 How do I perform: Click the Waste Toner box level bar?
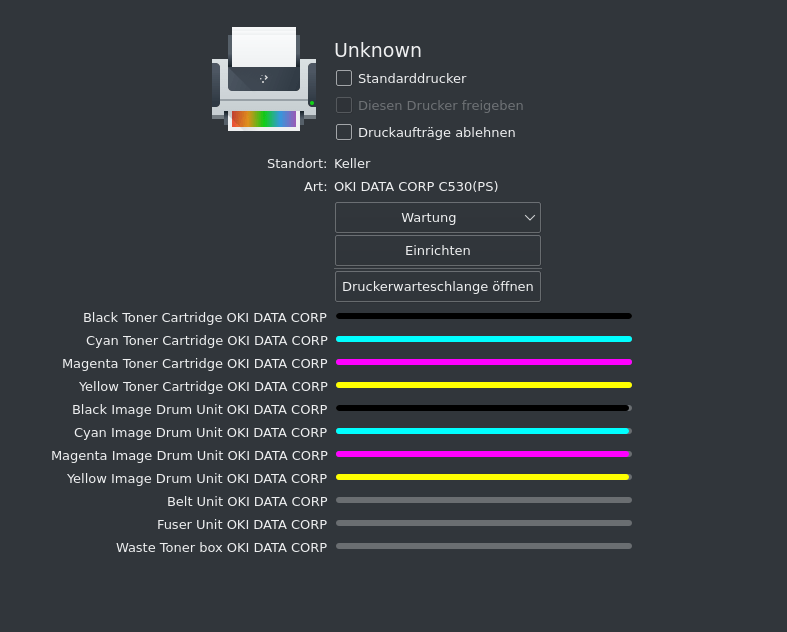click(x=483, y=546)
